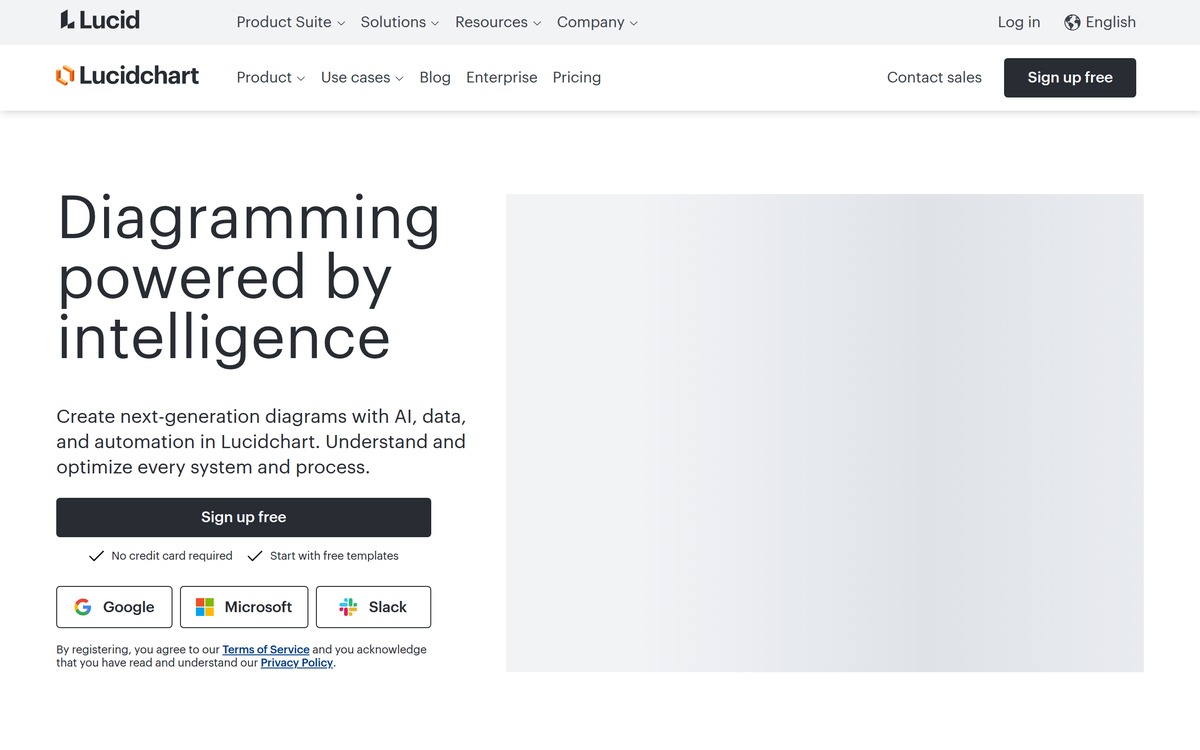Click the wide Sign up free button below the intro
1200x750 pixels.
(x=244, y=517)
